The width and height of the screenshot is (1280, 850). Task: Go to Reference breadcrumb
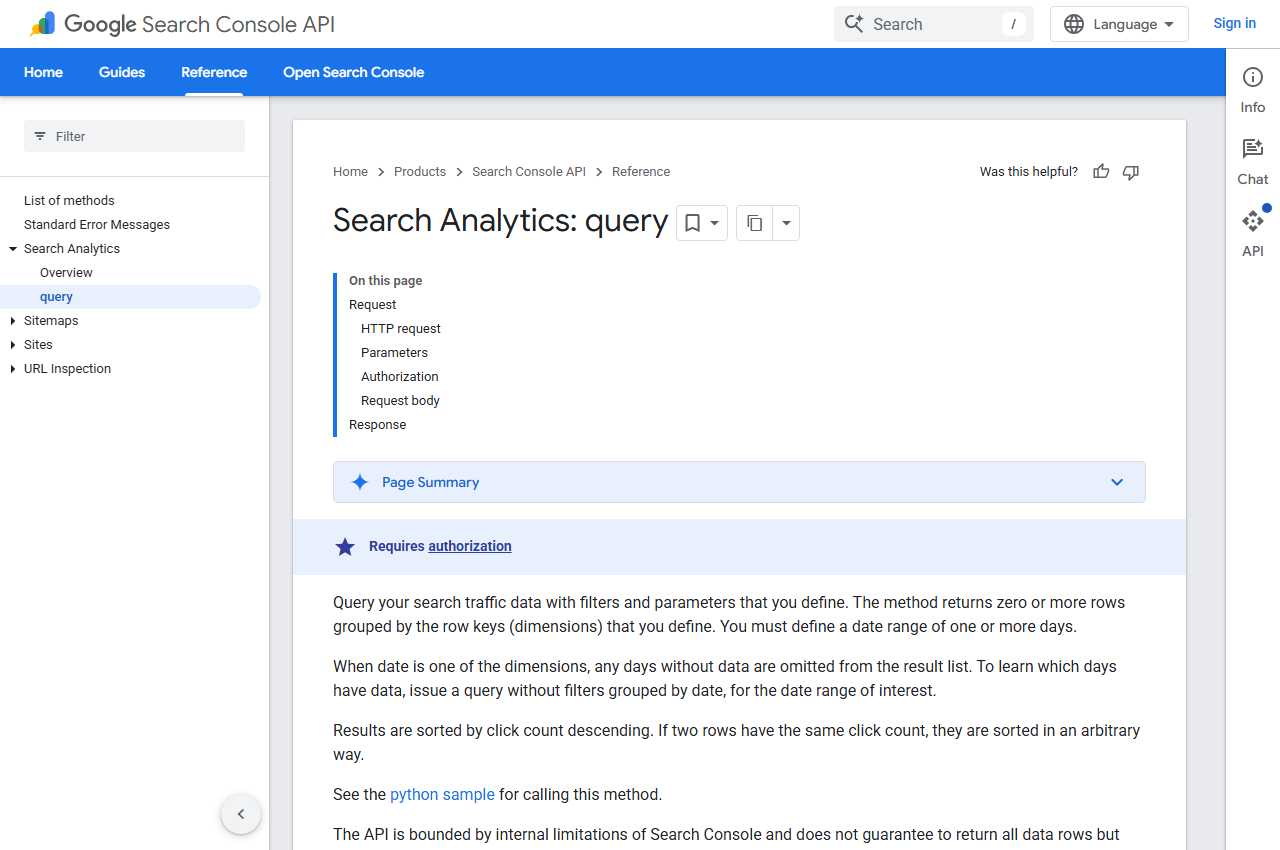[641, 172]
